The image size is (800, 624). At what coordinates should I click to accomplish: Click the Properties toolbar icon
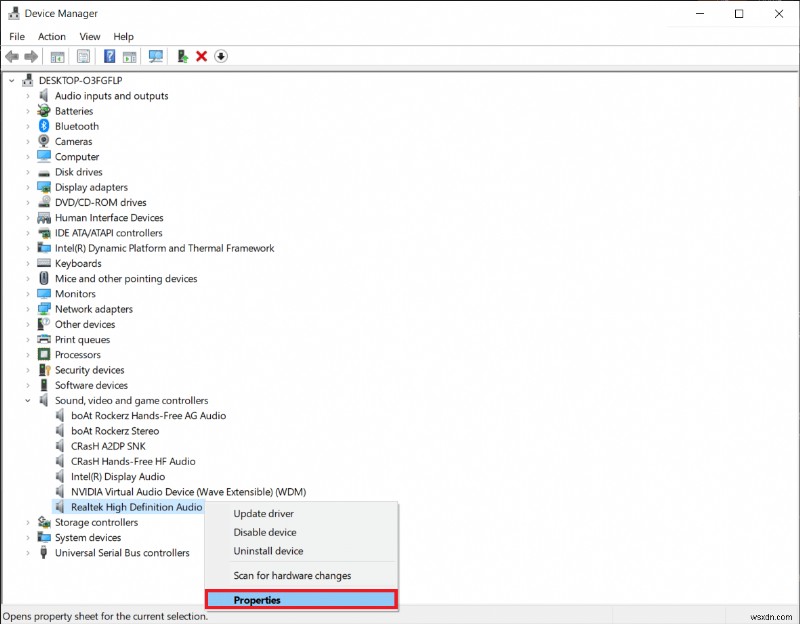pos(84,56)
